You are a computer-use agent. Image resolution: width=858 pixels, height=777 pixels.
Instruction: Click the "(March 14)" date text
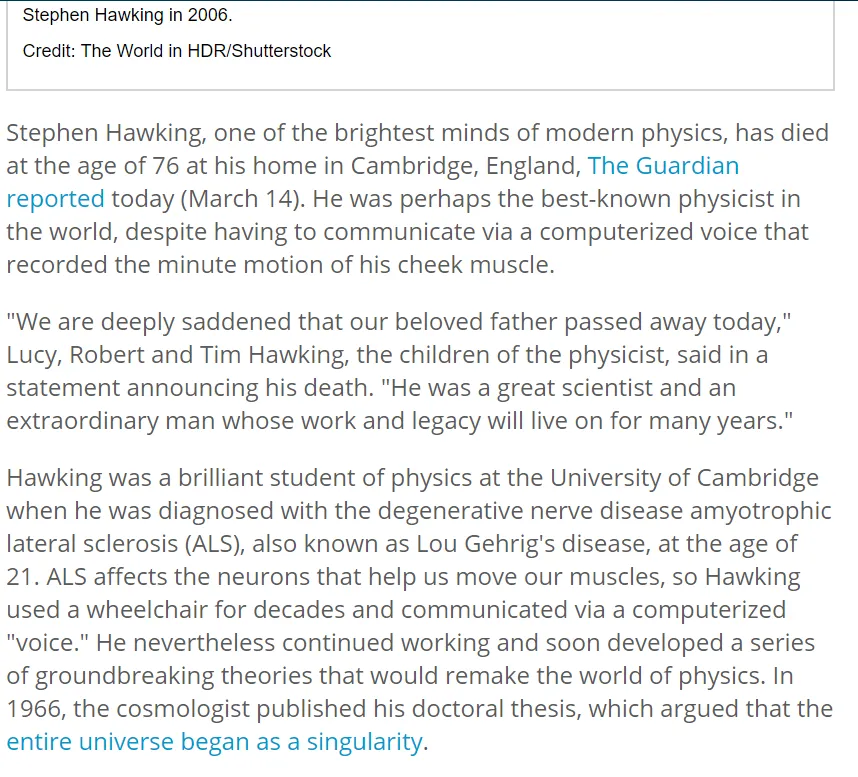click(x=243, y=199)
